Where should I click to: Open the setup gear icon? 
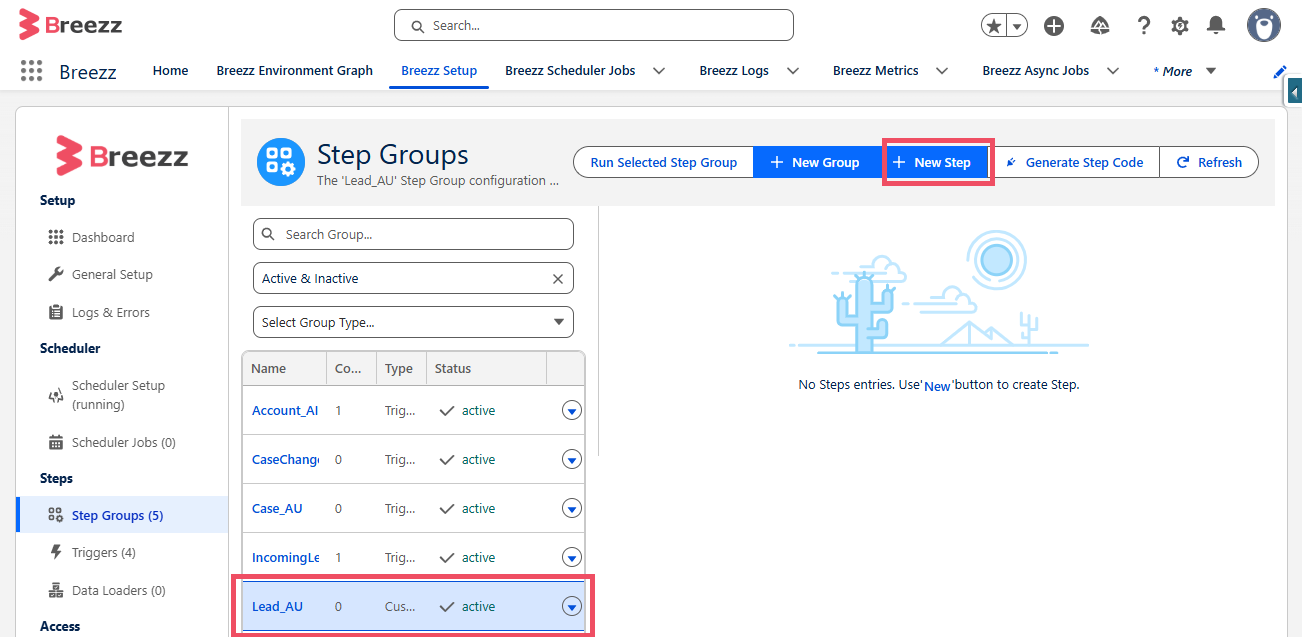1180,26
